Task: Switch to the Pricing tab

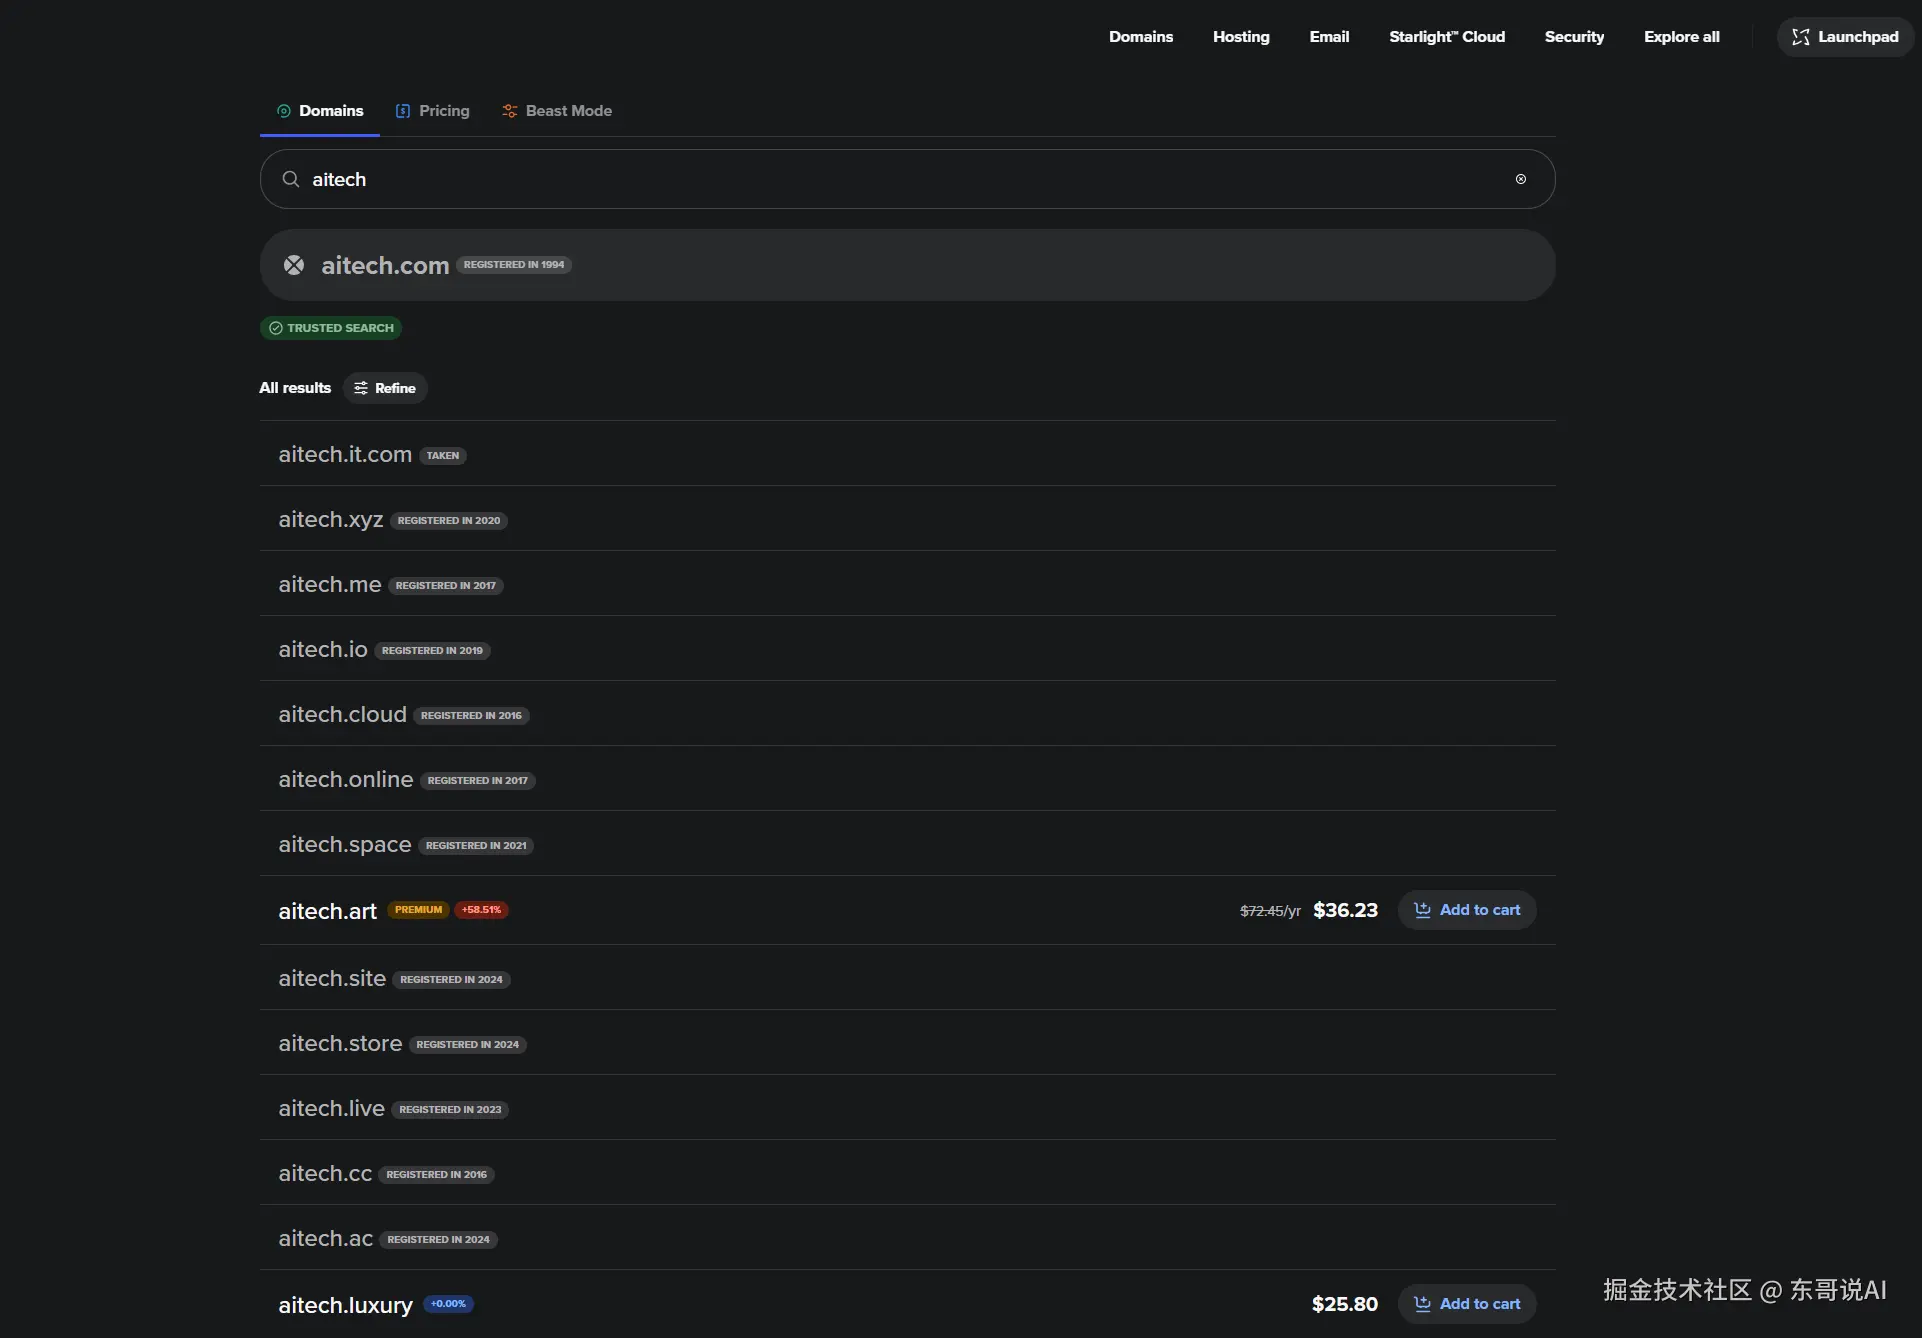Action: (432, 111)
